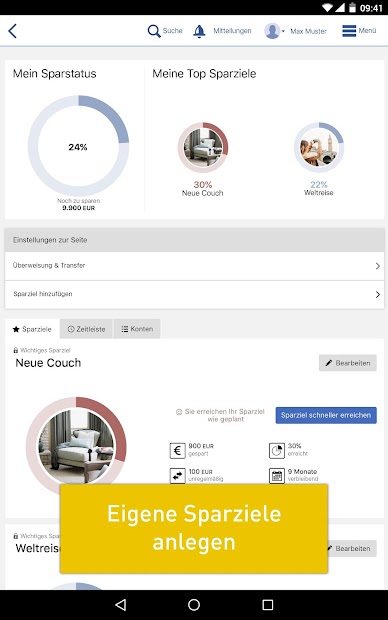The width and height of the screenshot is (388, 620).
Task: Click the euro icon for 900 EUR gespart
Action: [178, 450]
